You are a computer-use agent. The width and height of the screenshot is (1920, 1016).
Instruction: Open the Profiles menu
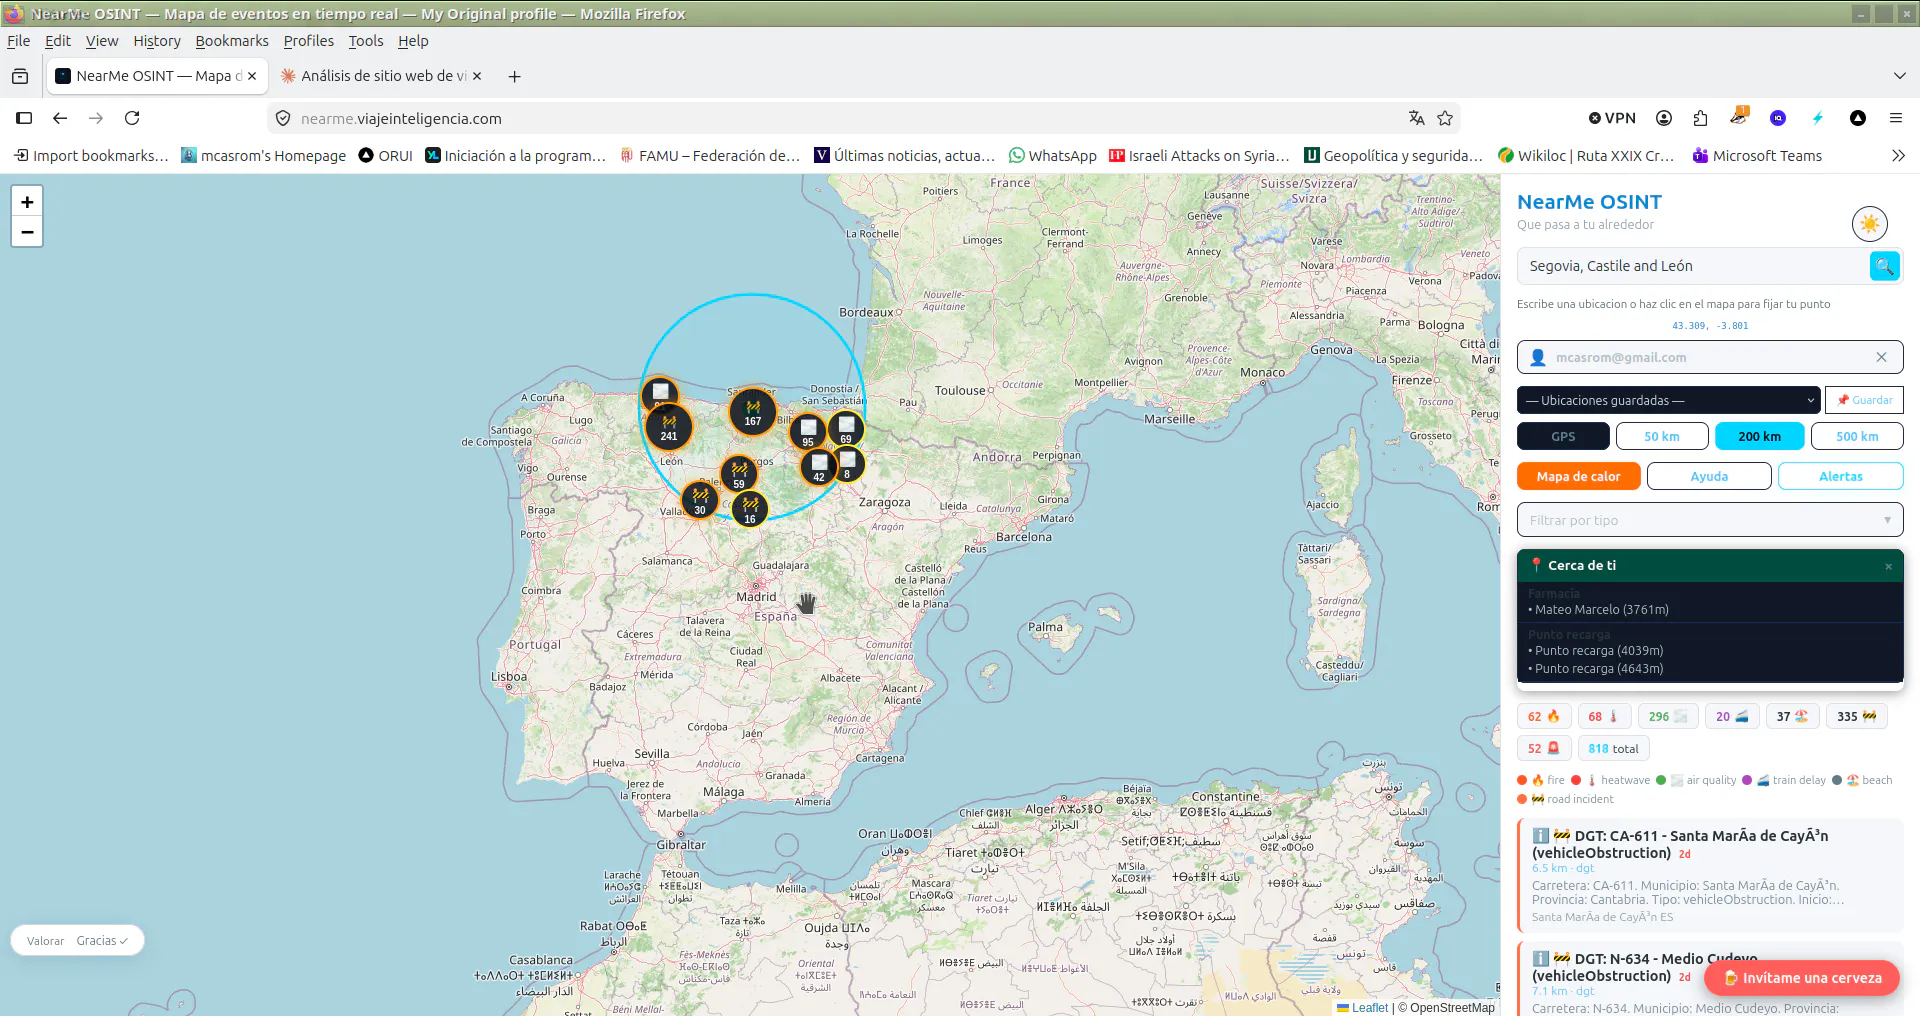click(x=308, y=41)
